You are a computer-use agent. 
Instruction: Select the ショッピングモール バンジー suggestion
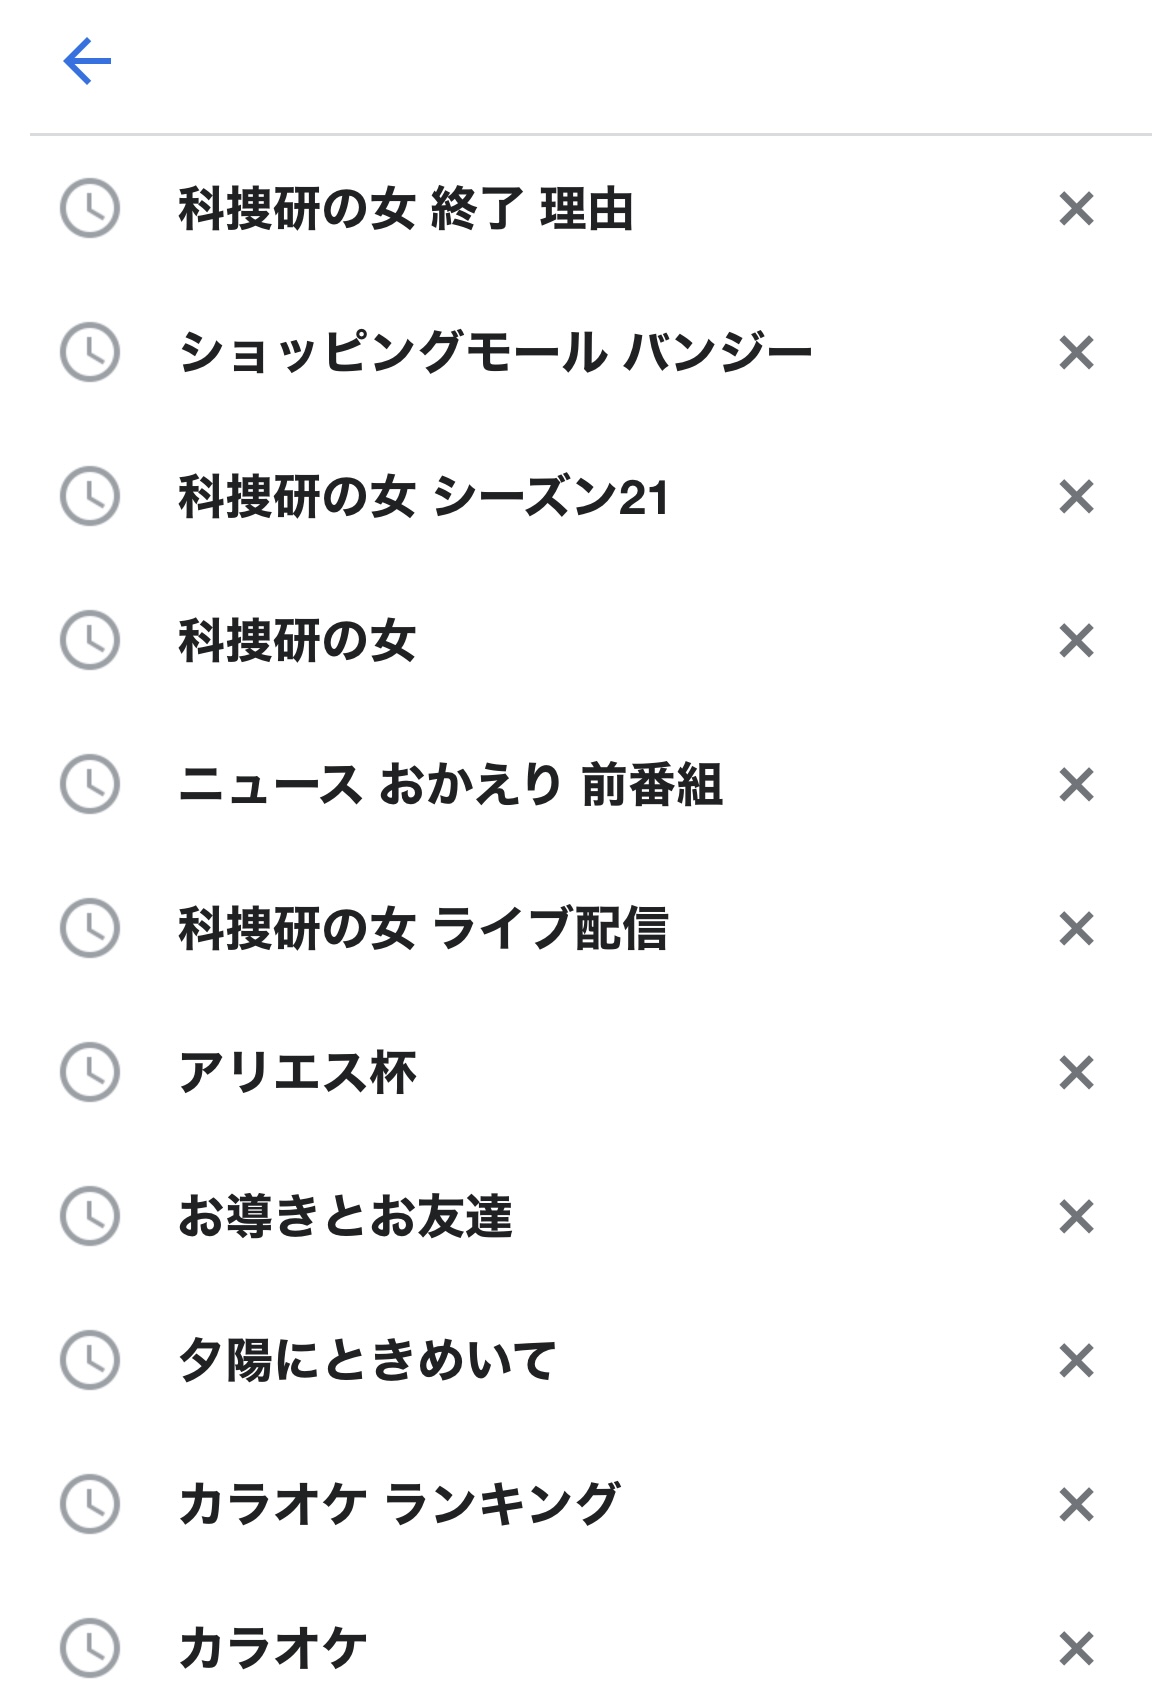[495, 353]
